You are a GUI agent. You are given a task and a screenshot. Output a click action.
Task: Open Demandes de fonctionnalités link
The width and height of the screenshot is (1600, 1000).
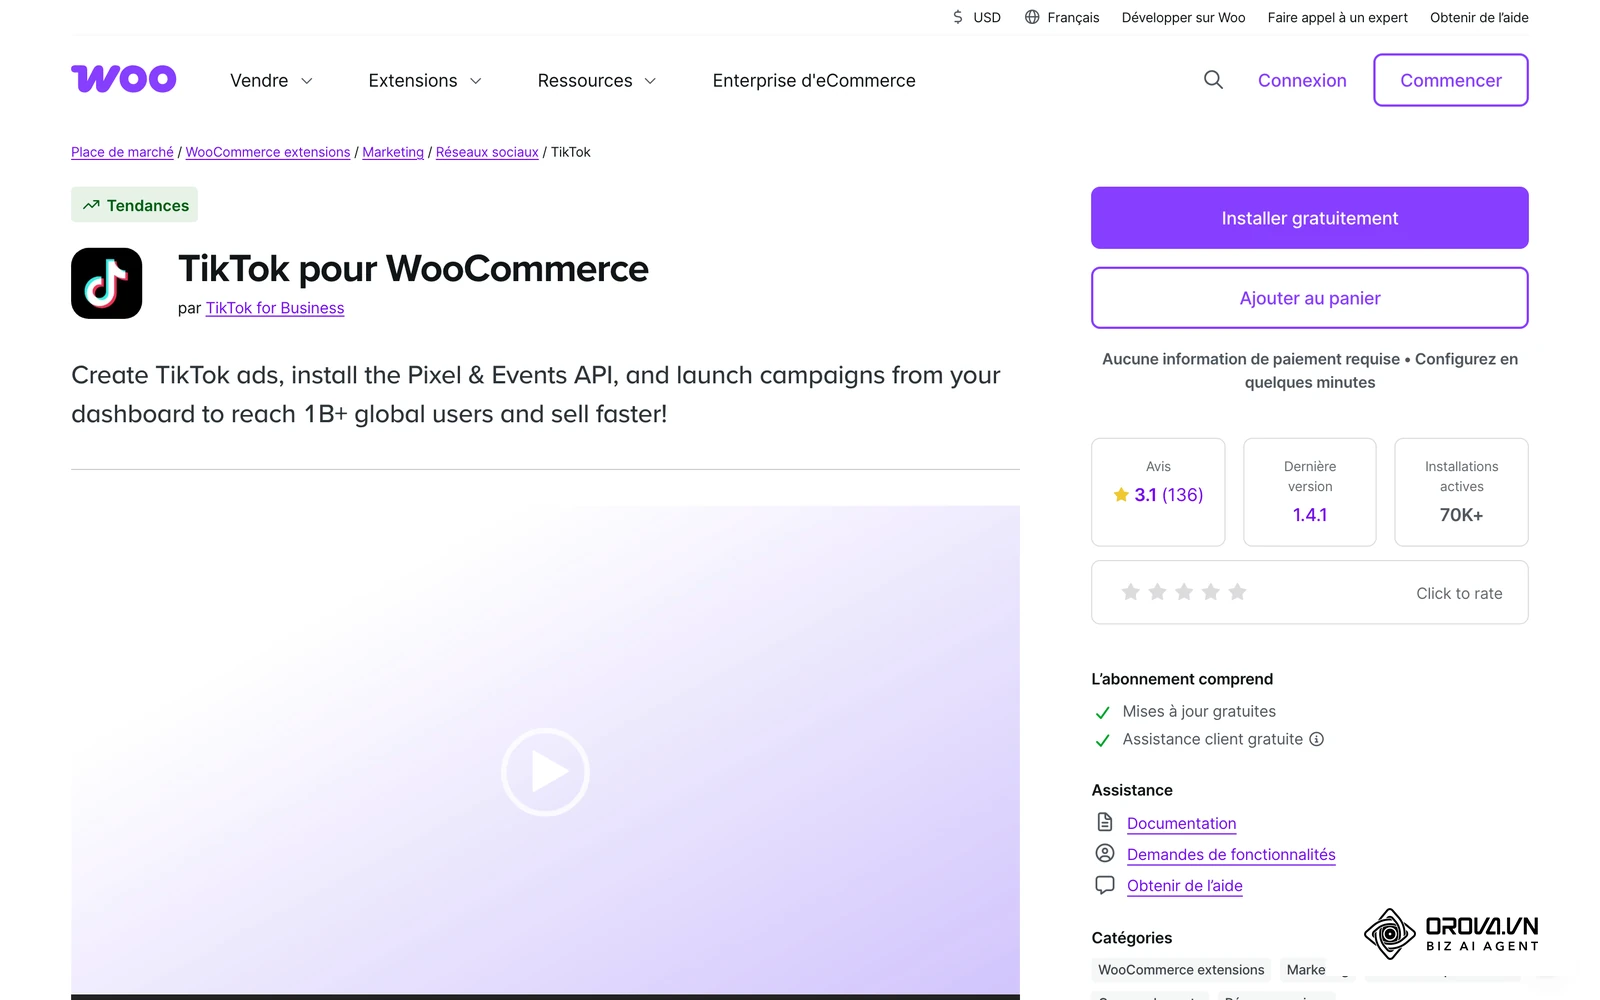point(1231,854)
